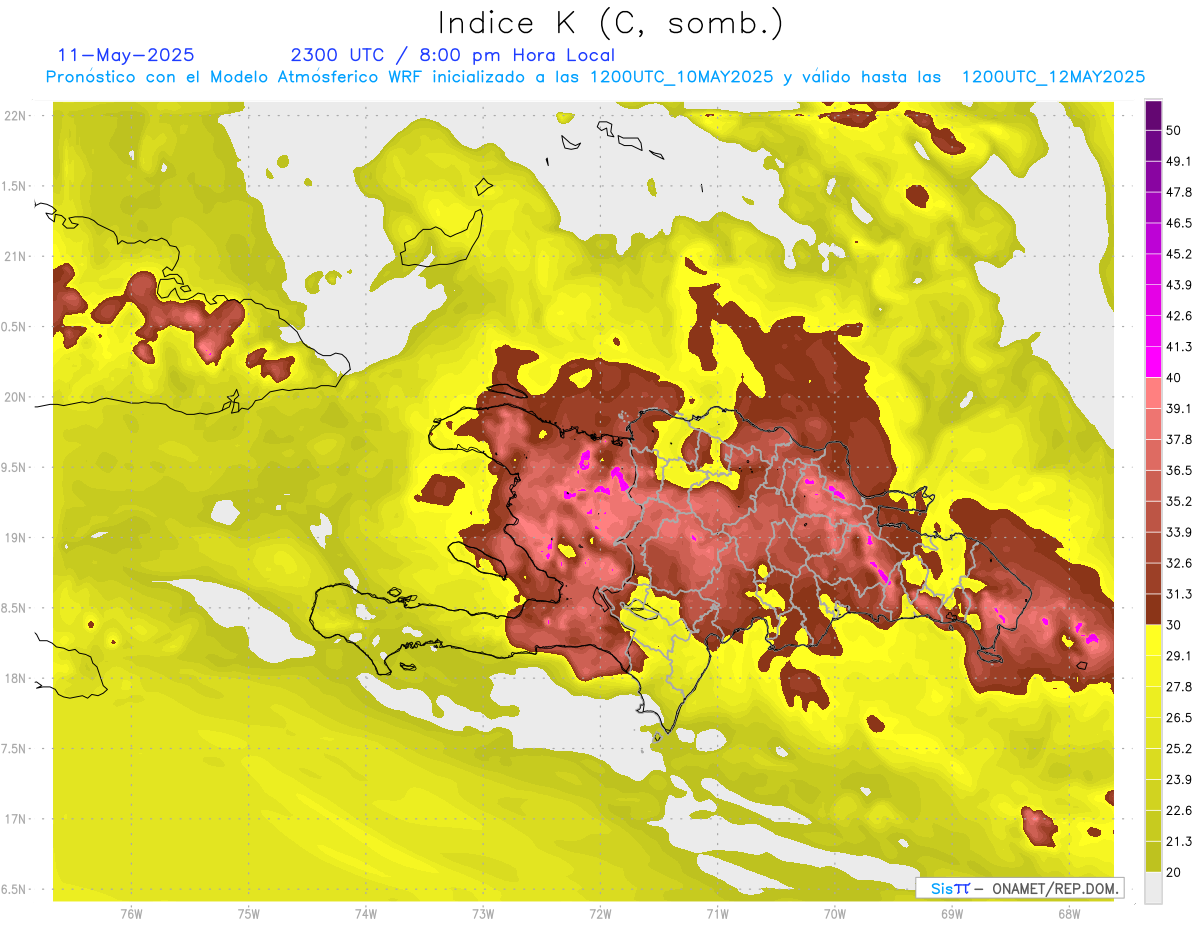Click the '19N' latitude label
This screenshot has width=1200, height=927.
click(x=16, y=538)
